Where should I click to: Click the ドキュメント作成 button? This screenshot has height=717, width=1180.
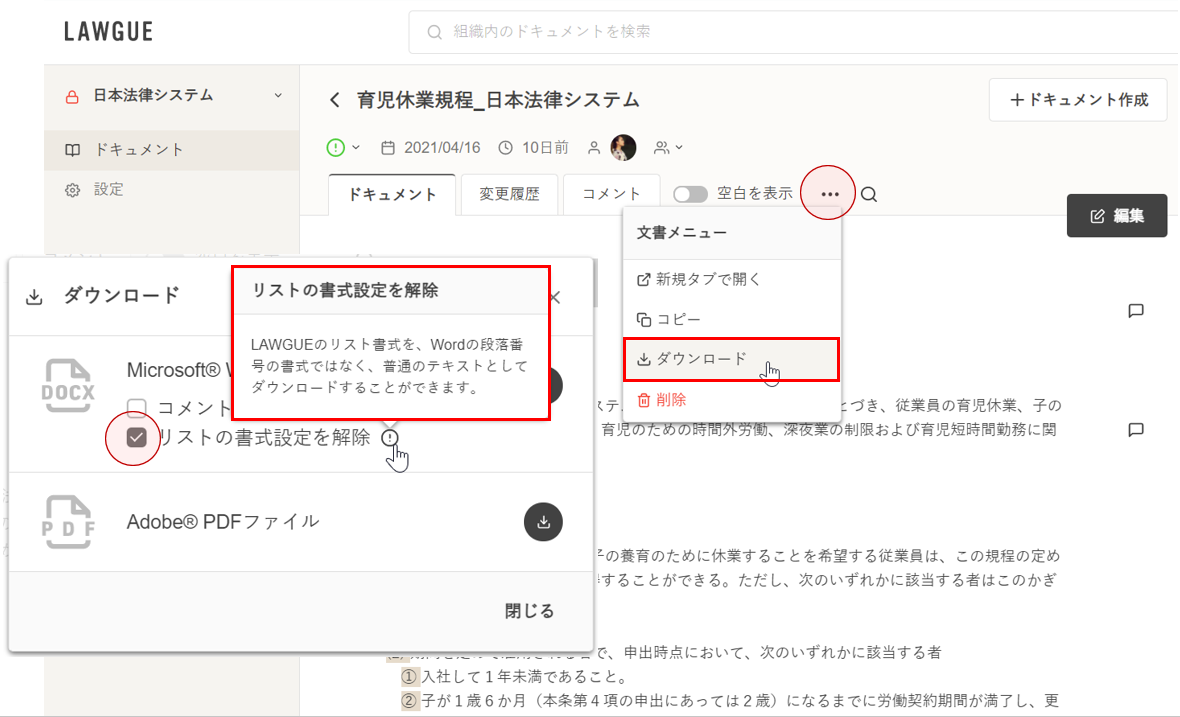[1078, 100]
